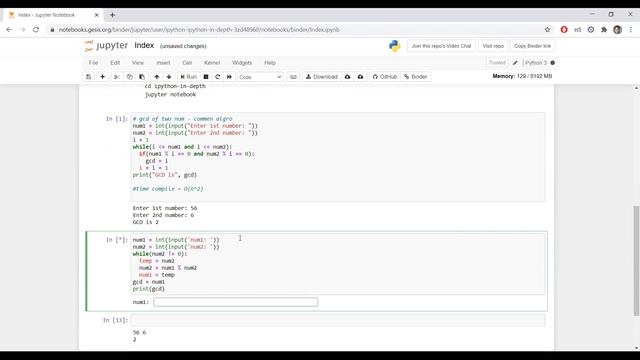Viewport: 640px width, 360px height.
Task: Click the Python logo icon
Action: point(395,46)
